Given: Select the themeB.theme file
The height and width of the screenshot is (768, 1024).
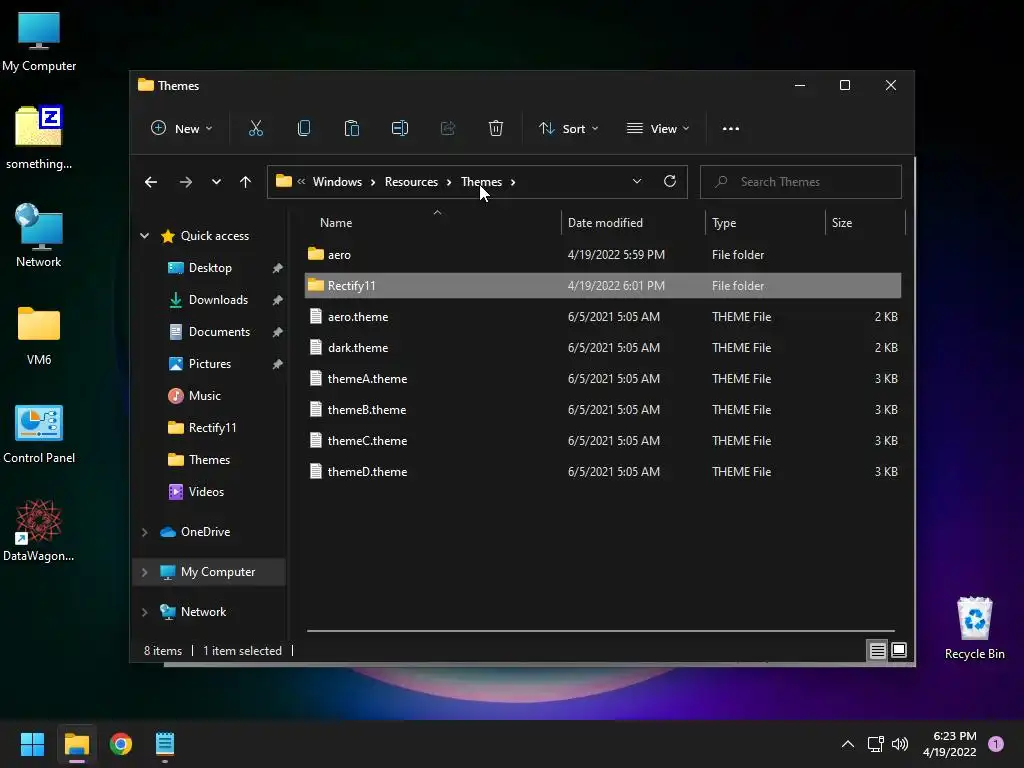Looking at the screenshot, I should [603, 409].
